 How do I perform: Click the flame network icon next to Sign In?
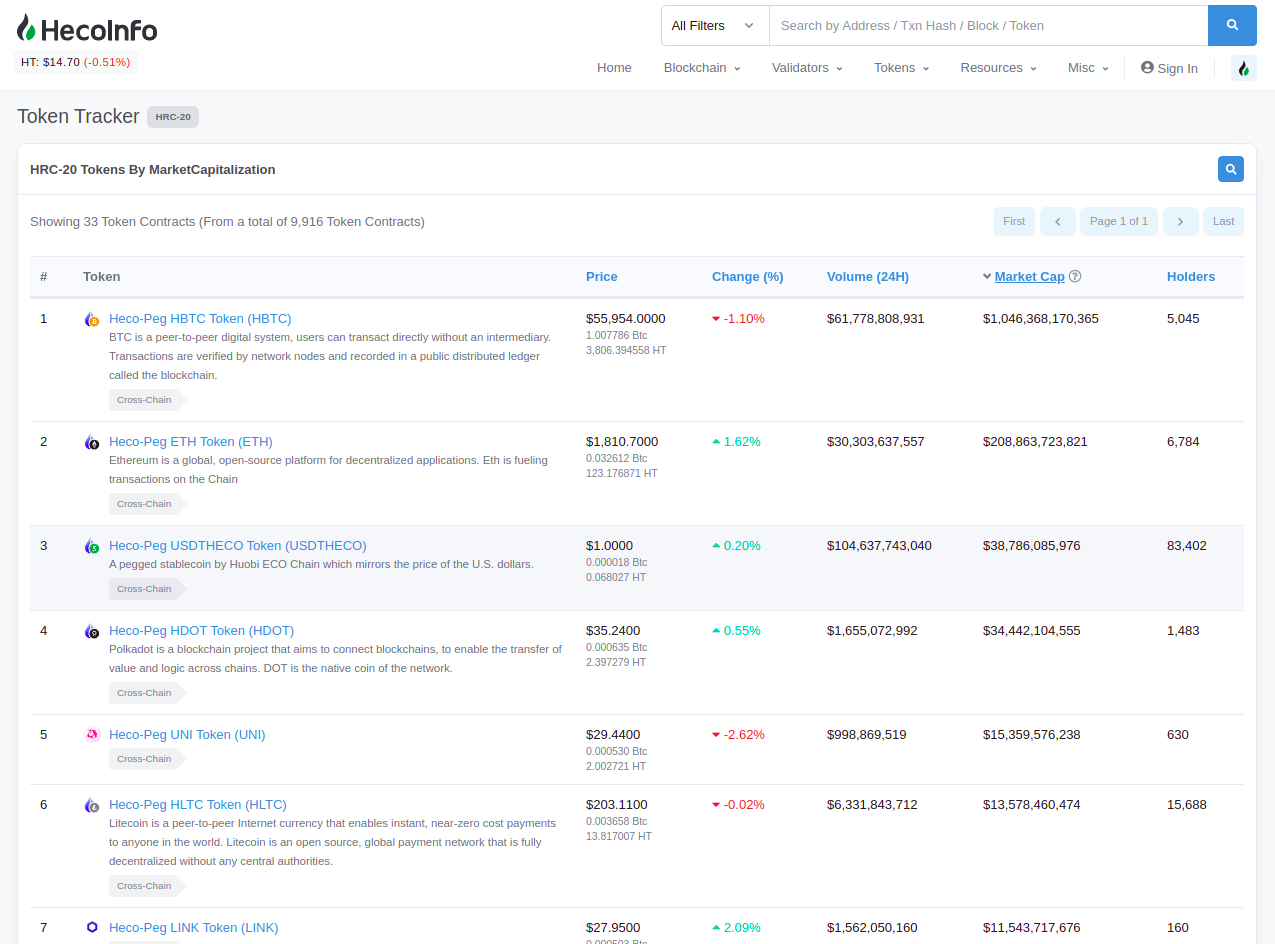point(1243,68)
